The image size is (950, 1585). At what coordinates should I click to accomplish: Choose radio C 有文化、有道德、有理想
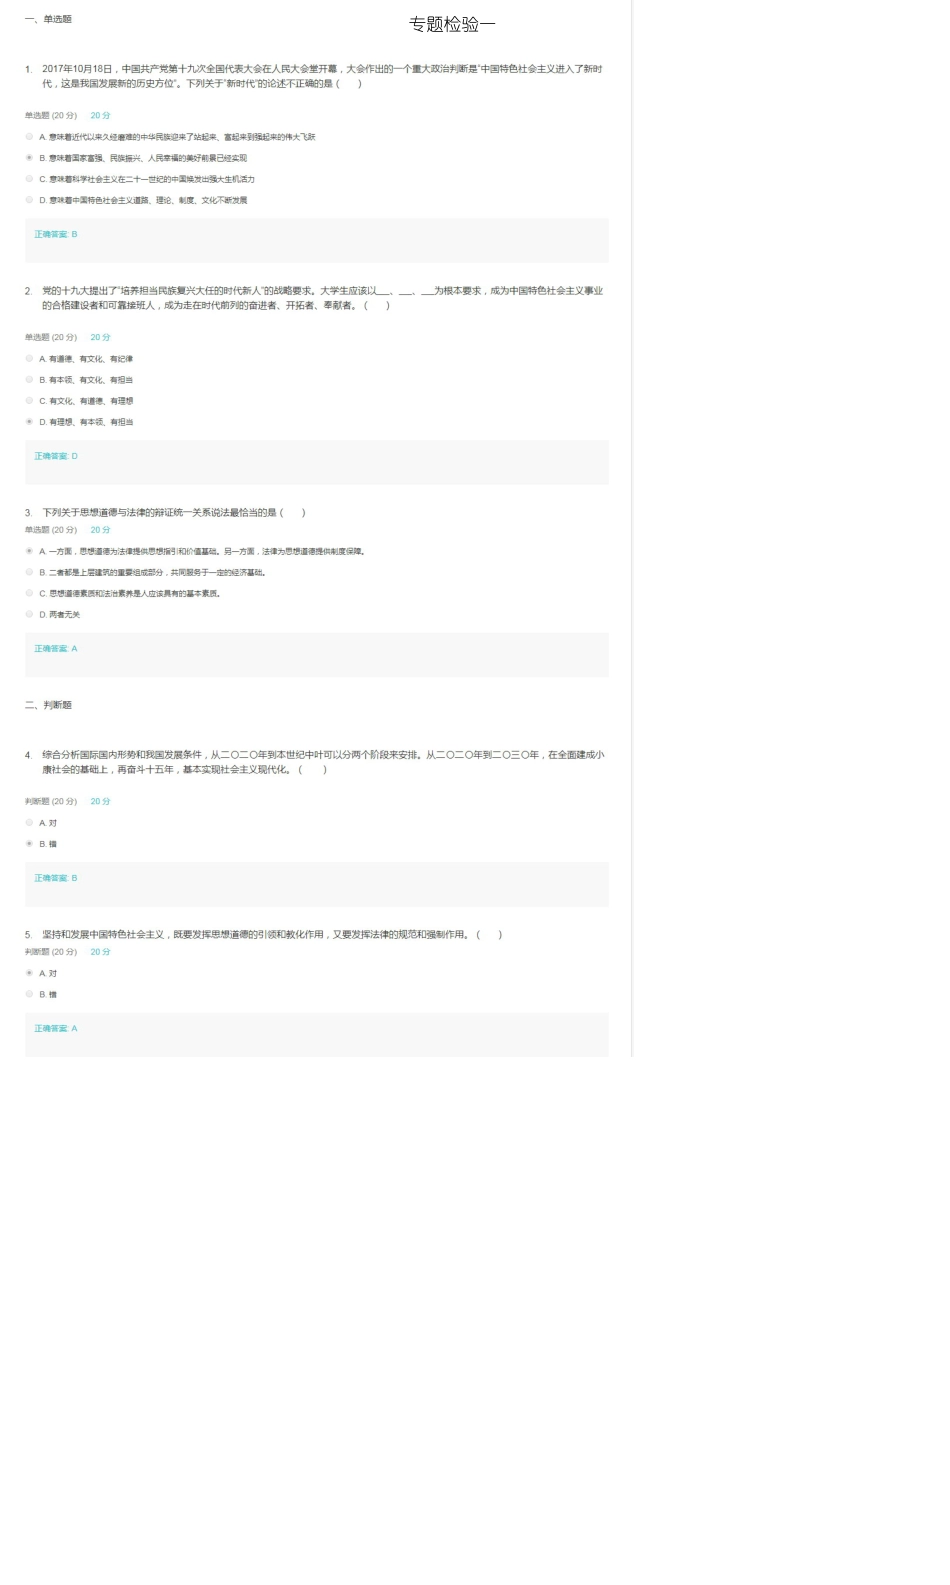point(29,401)
